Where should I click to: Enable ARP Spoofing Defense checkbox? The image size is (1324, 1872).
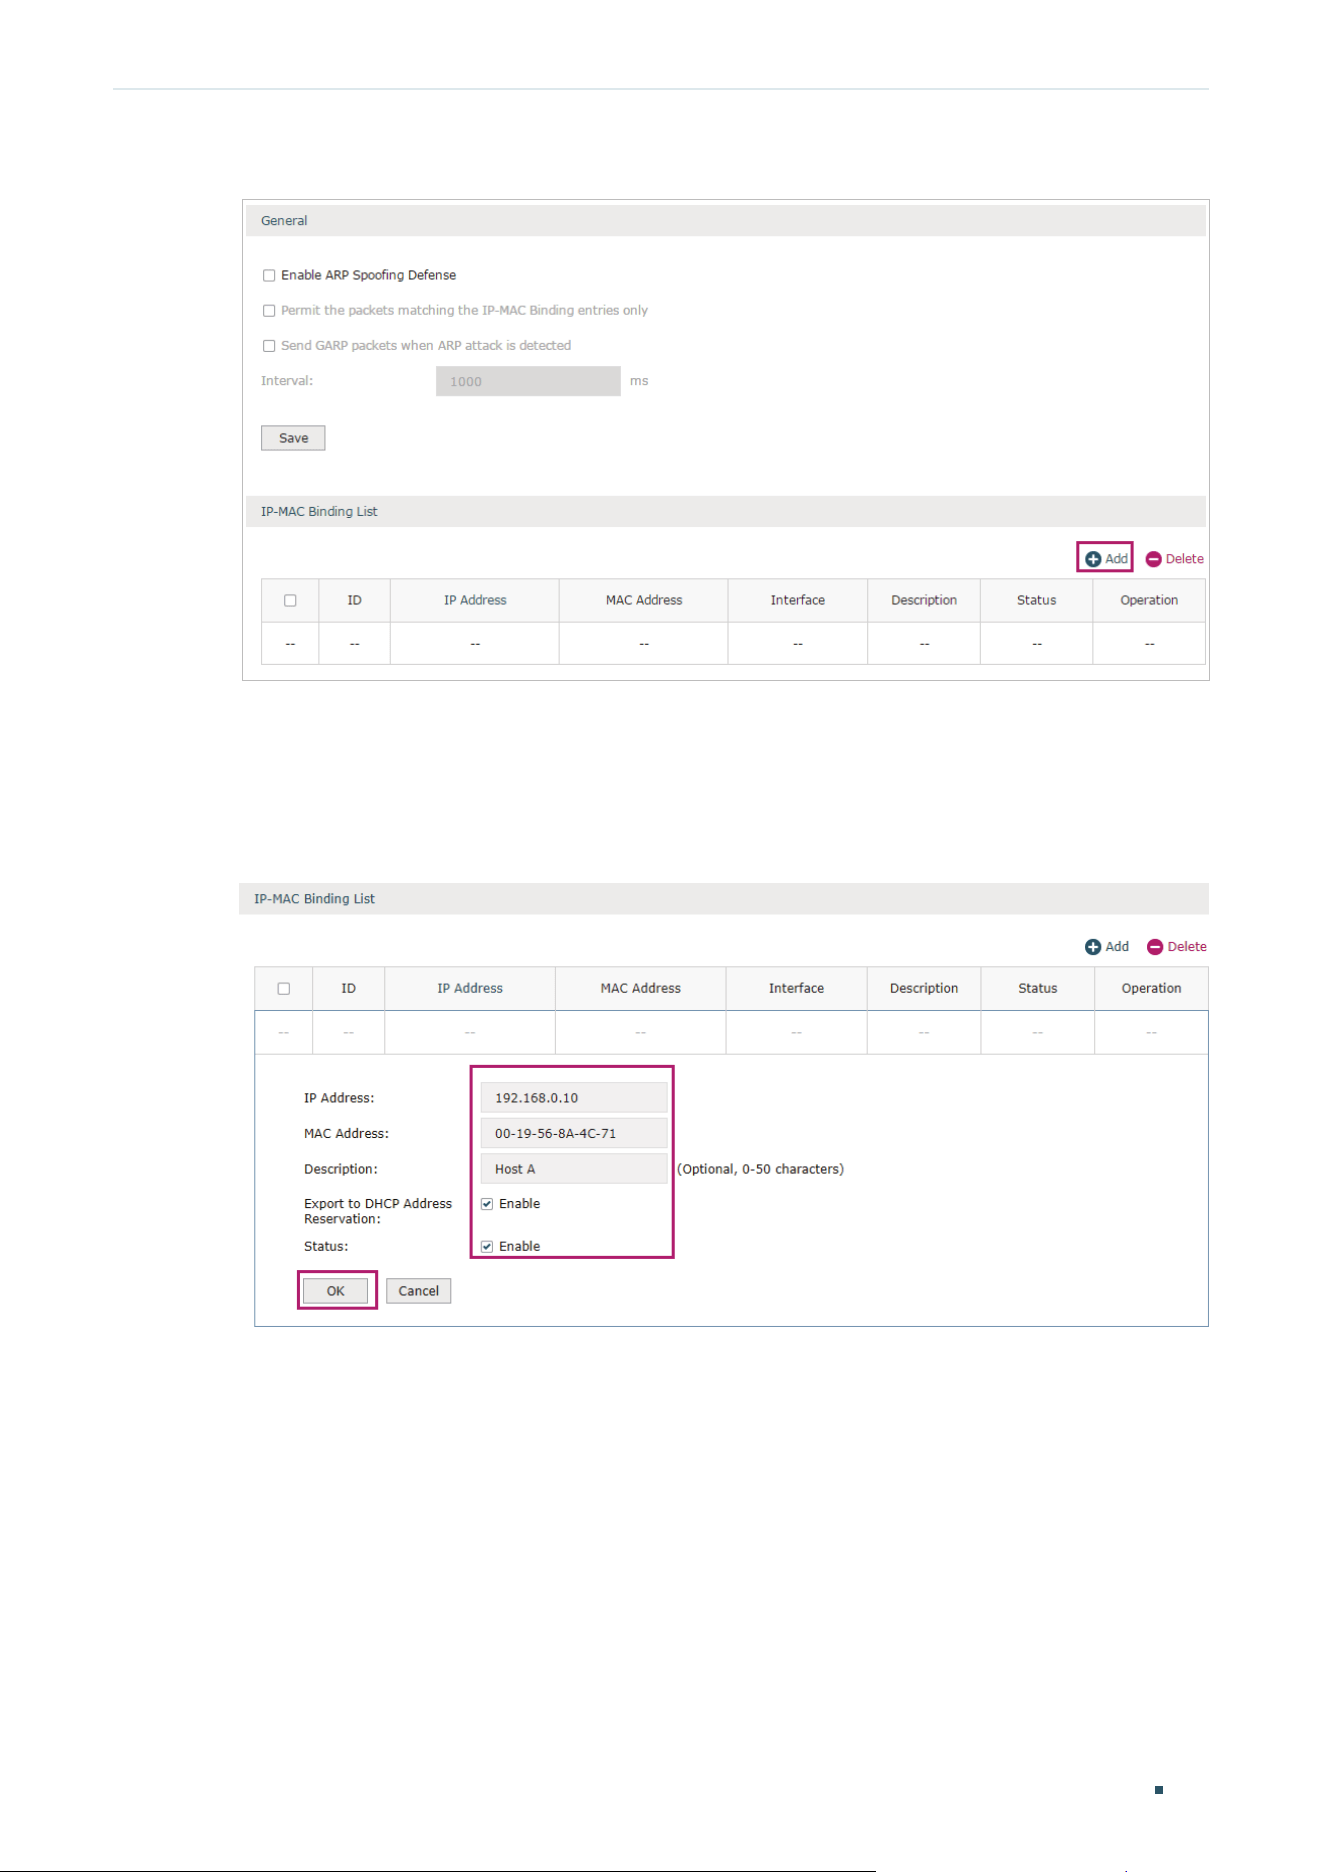point(269,276)
